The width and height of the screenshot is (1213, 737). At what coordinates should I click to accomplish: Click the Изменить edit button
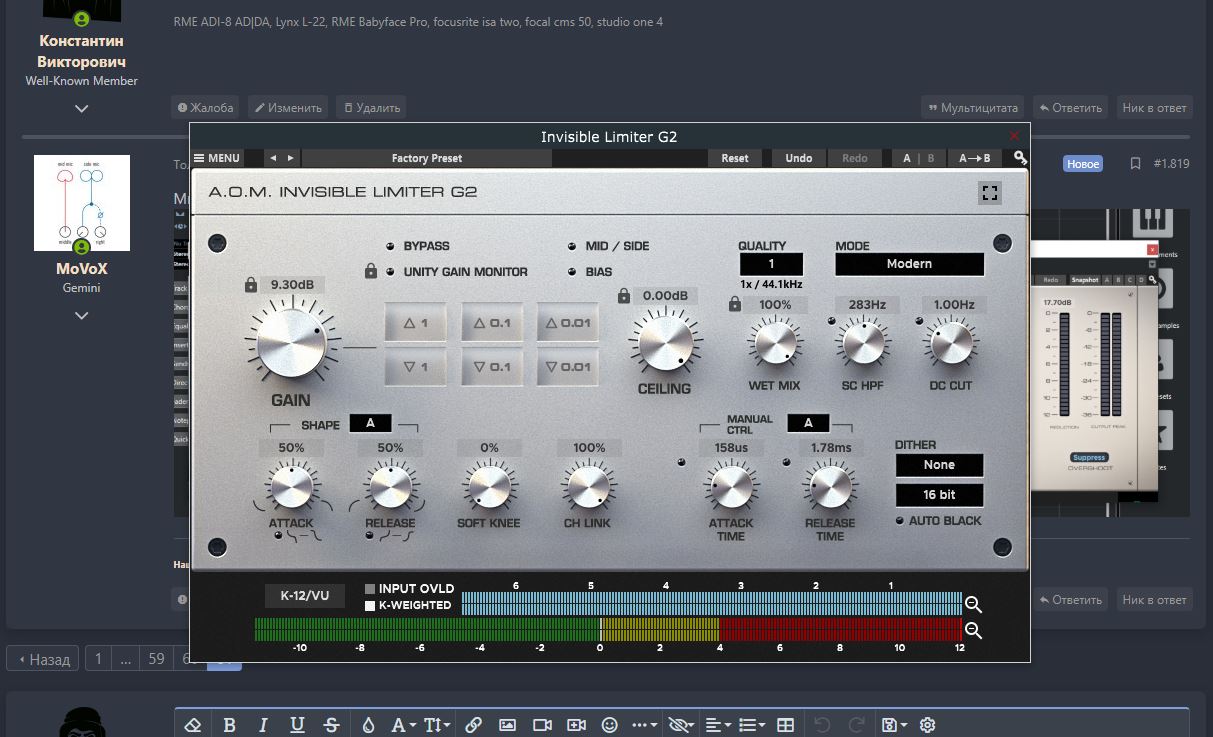287,107
